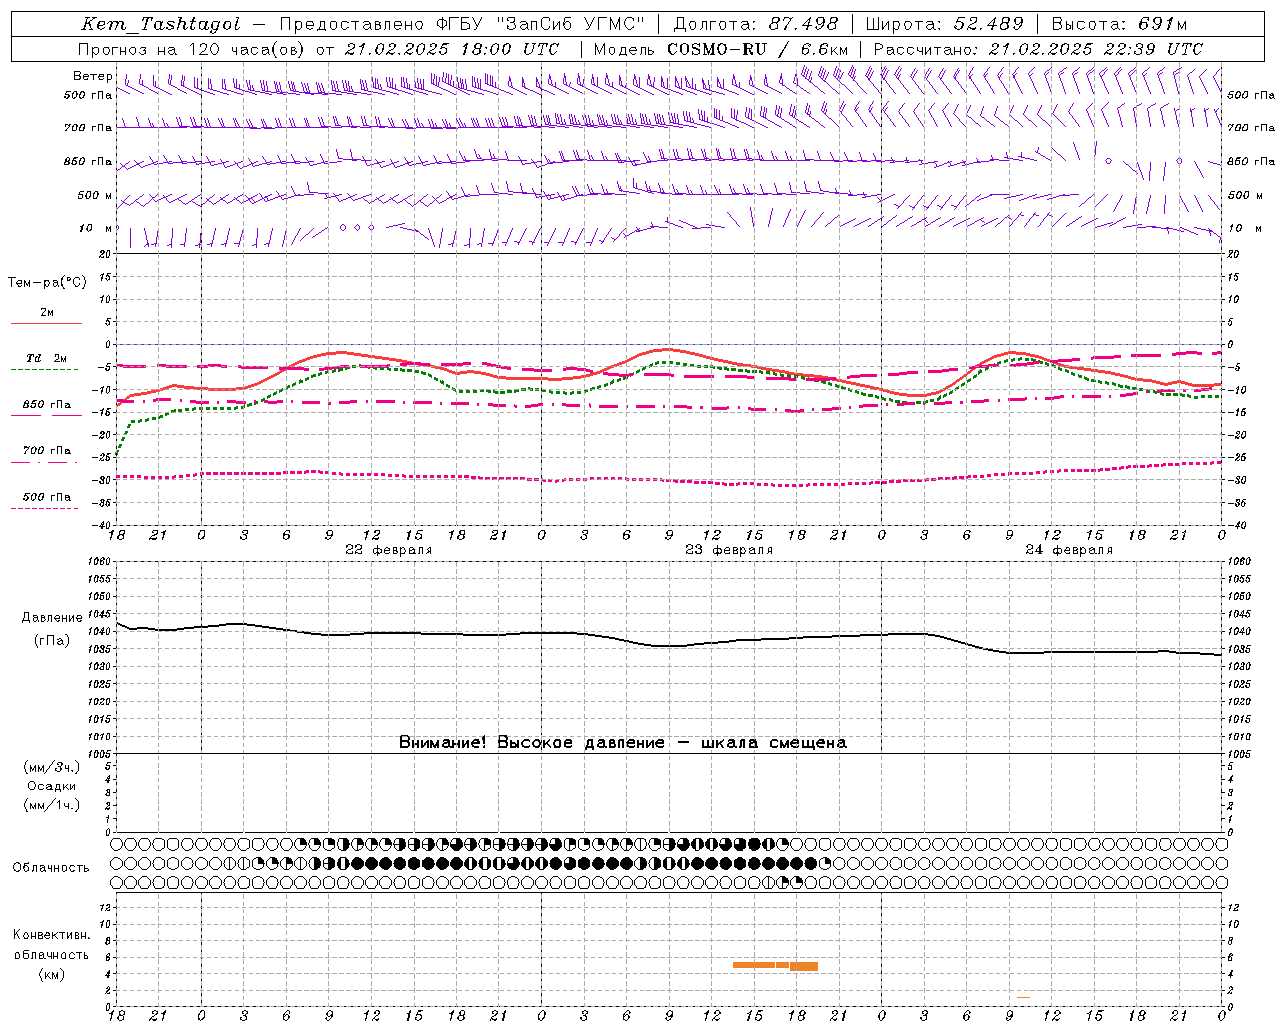Click the orange convective cloud bar
The image size is (1280, 1024).
coord(775,965)
